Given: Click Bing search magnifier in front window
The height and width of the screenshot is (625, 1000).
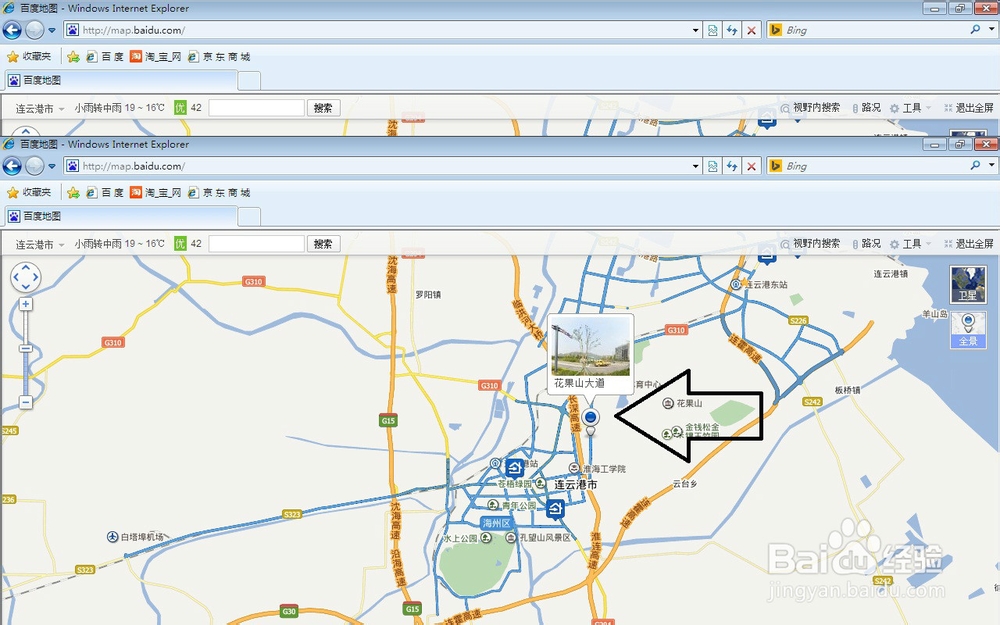Looking at the screenshot, I should (975, 166).
